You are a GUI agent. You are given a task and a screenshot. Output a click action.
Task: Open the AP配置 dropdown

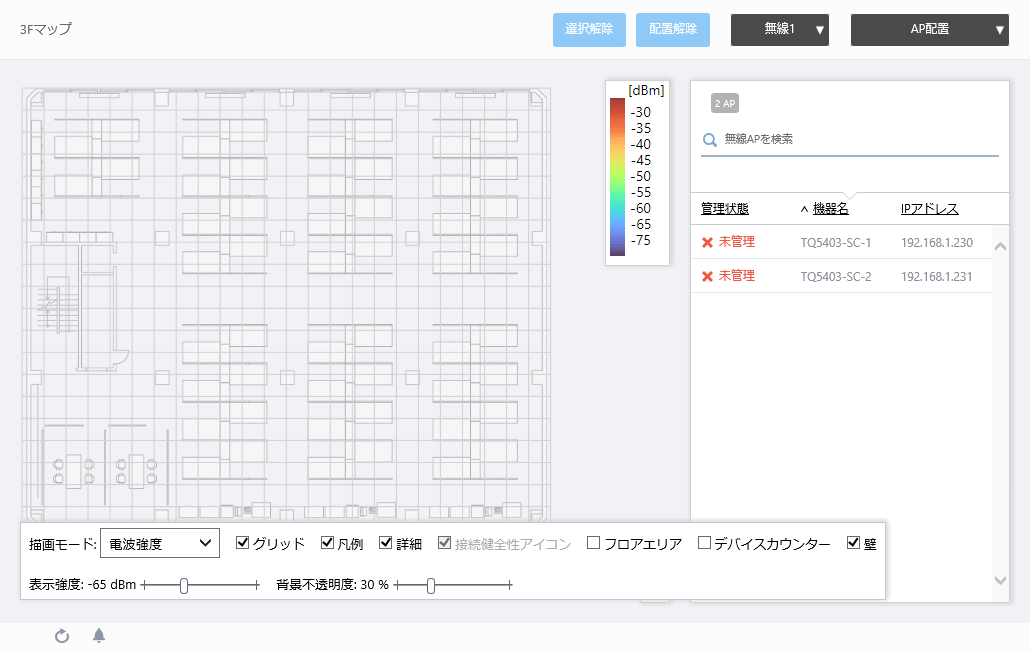coord(929,30)
